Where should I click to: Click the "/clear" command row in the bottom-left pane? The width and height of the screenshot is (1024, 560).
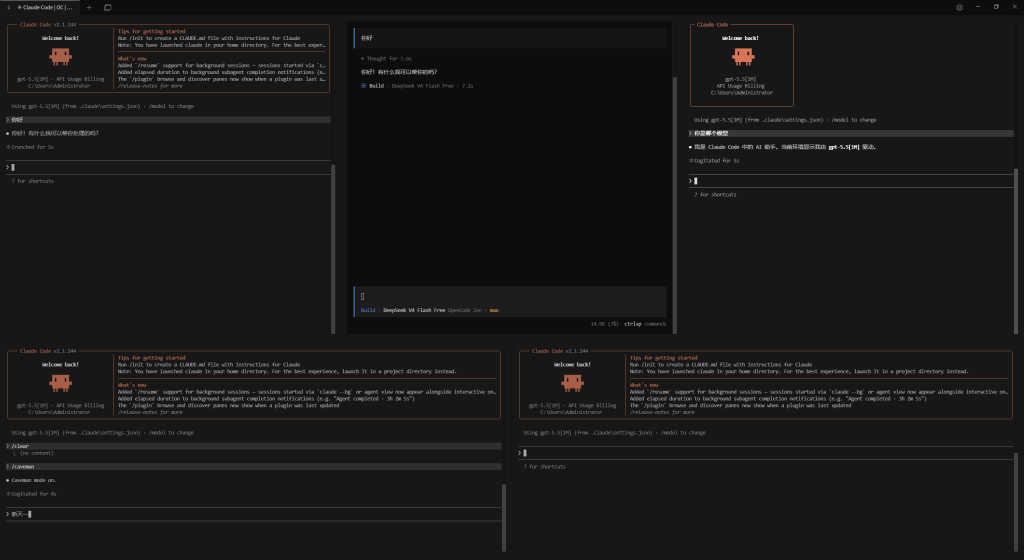coord(253,446)
